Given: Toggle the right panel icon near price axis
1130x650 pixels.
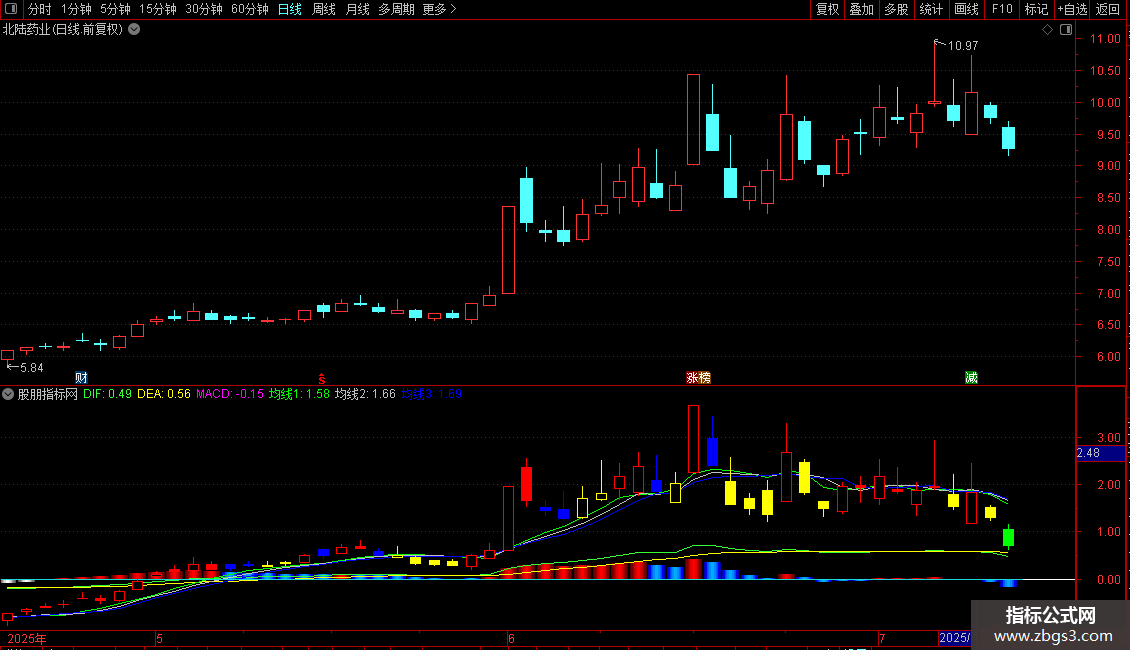Looking at the screenshot, I should [x=1066, y=30].
